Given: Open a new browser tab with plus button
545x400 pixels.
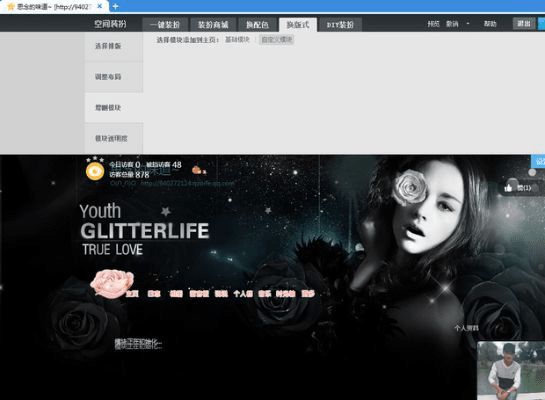Looking at the screenshot, I should tap(115, 6).
